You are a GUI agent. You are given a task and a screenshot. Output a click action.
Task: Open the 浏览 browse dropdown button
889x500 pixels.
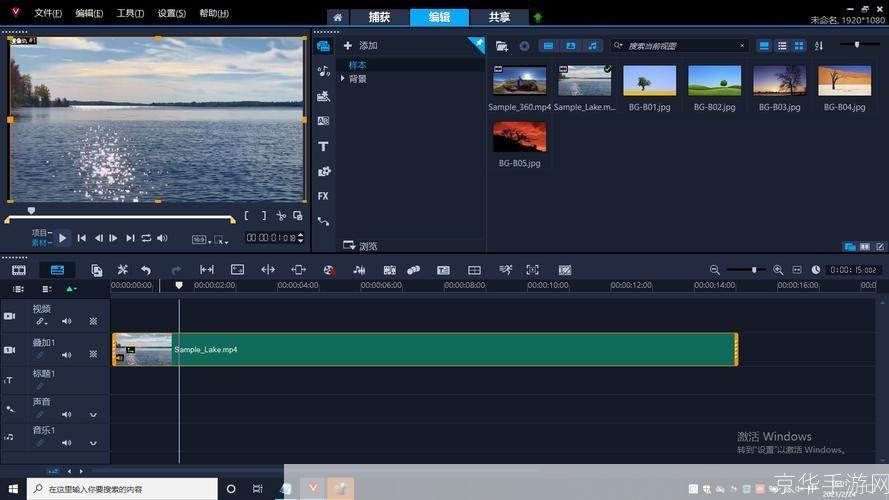click(x=360, y=246)
